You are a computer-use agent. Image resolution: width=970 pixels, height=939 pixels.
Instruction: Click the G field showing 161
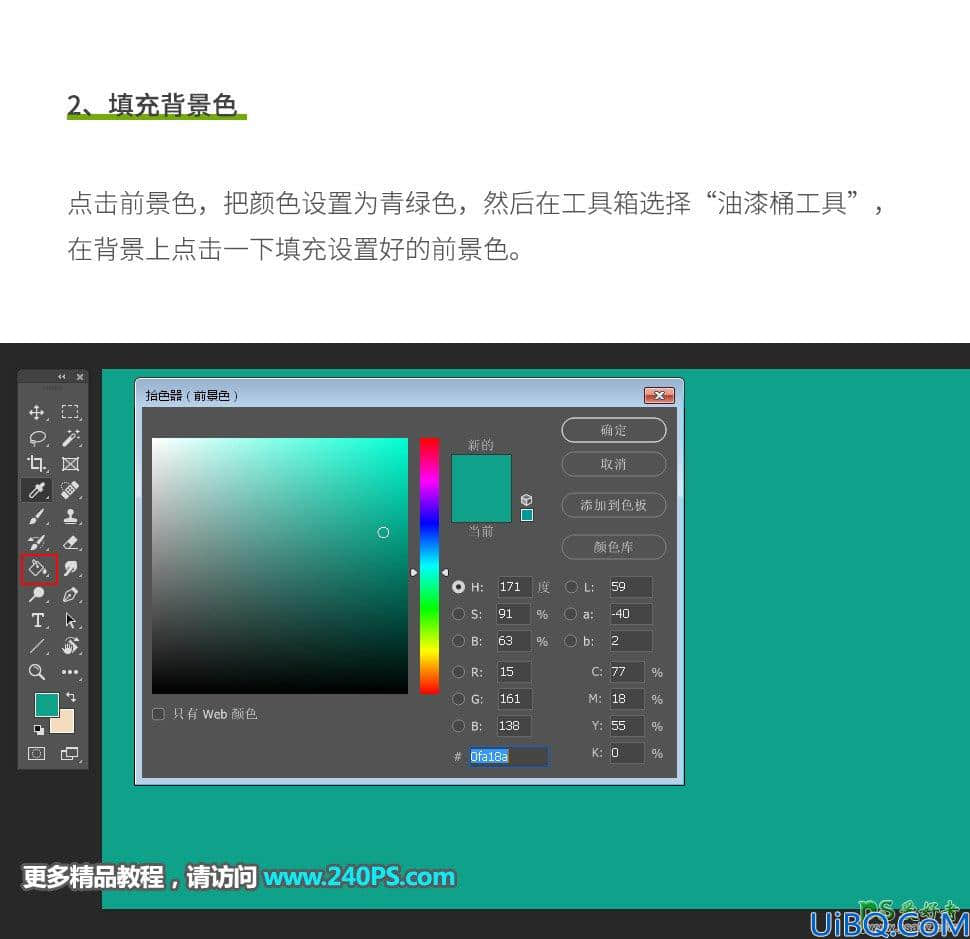click(x=513, y=699)
